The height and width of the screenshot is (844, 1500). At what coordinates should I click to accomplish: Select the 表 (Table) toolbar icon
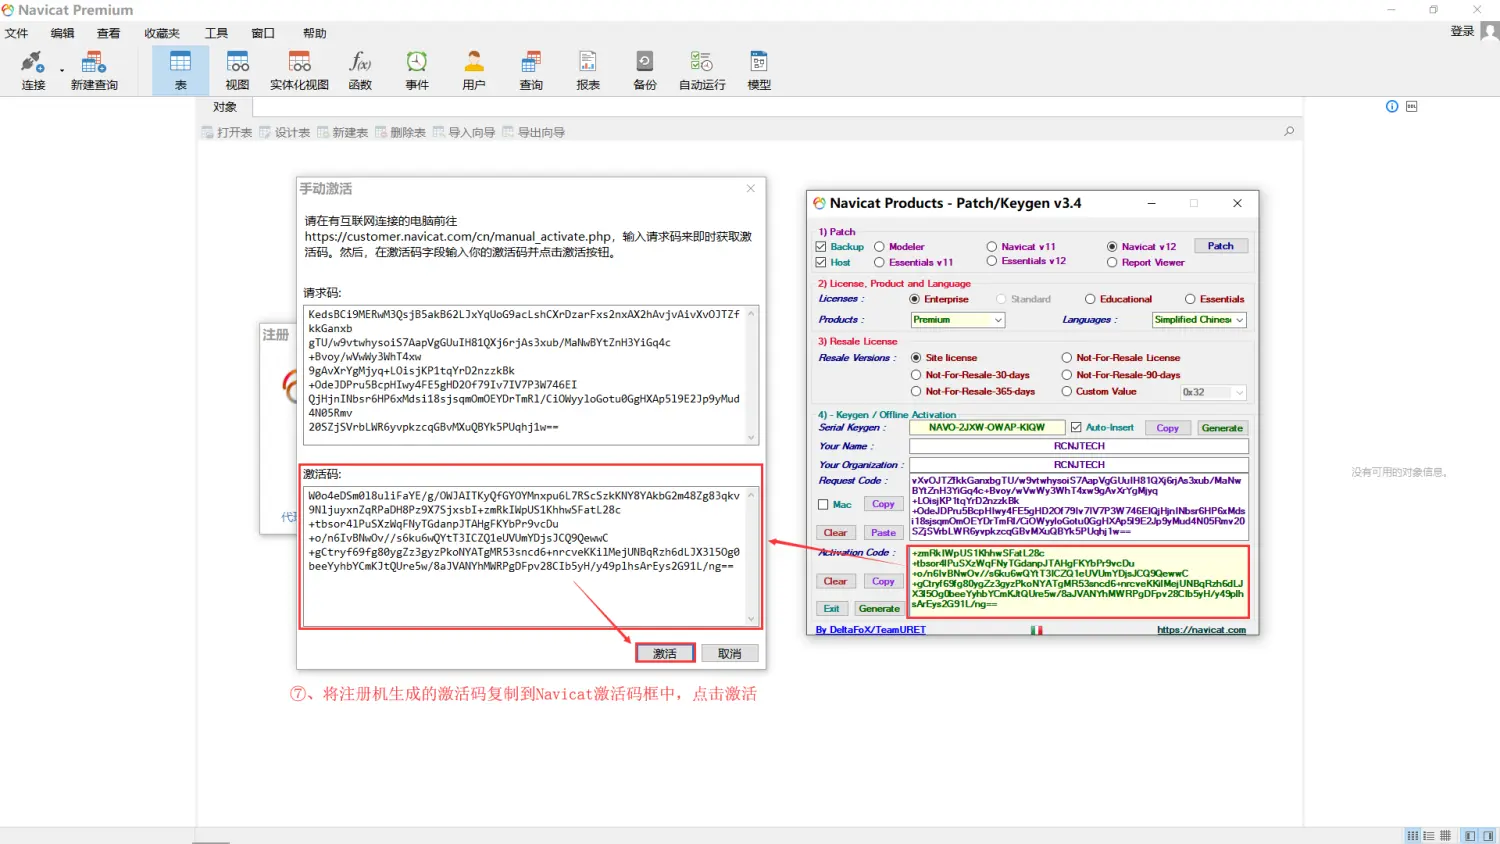click(x=180, y=70)
